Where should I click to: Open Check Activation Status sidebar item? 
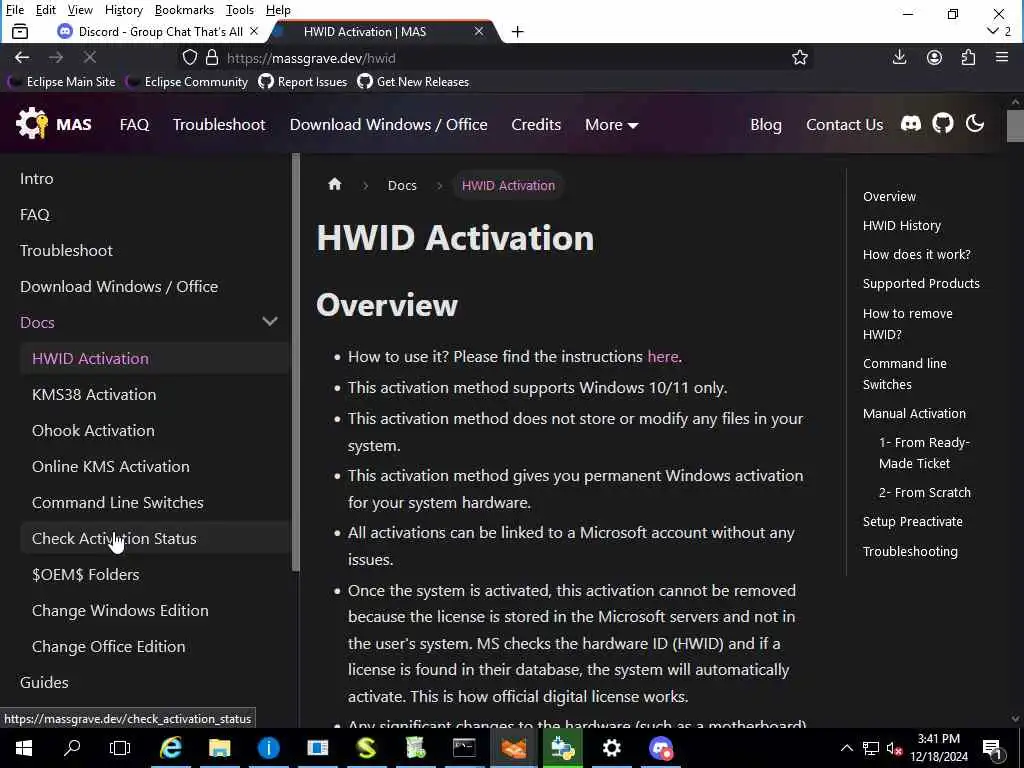[x=155, y=538]
